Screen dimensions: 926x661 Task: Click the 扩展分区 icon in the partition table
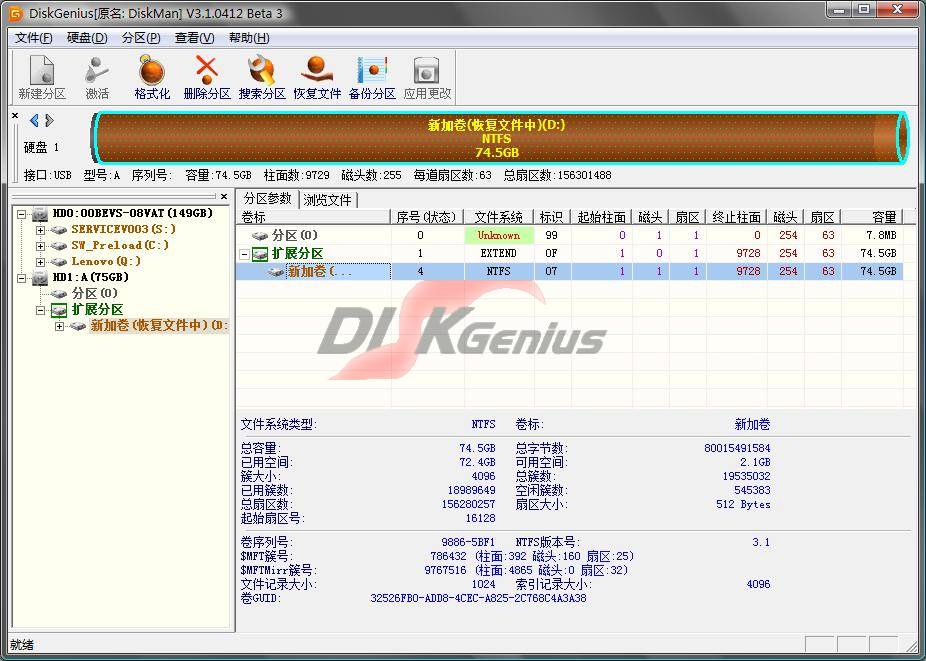click(260, 254)
